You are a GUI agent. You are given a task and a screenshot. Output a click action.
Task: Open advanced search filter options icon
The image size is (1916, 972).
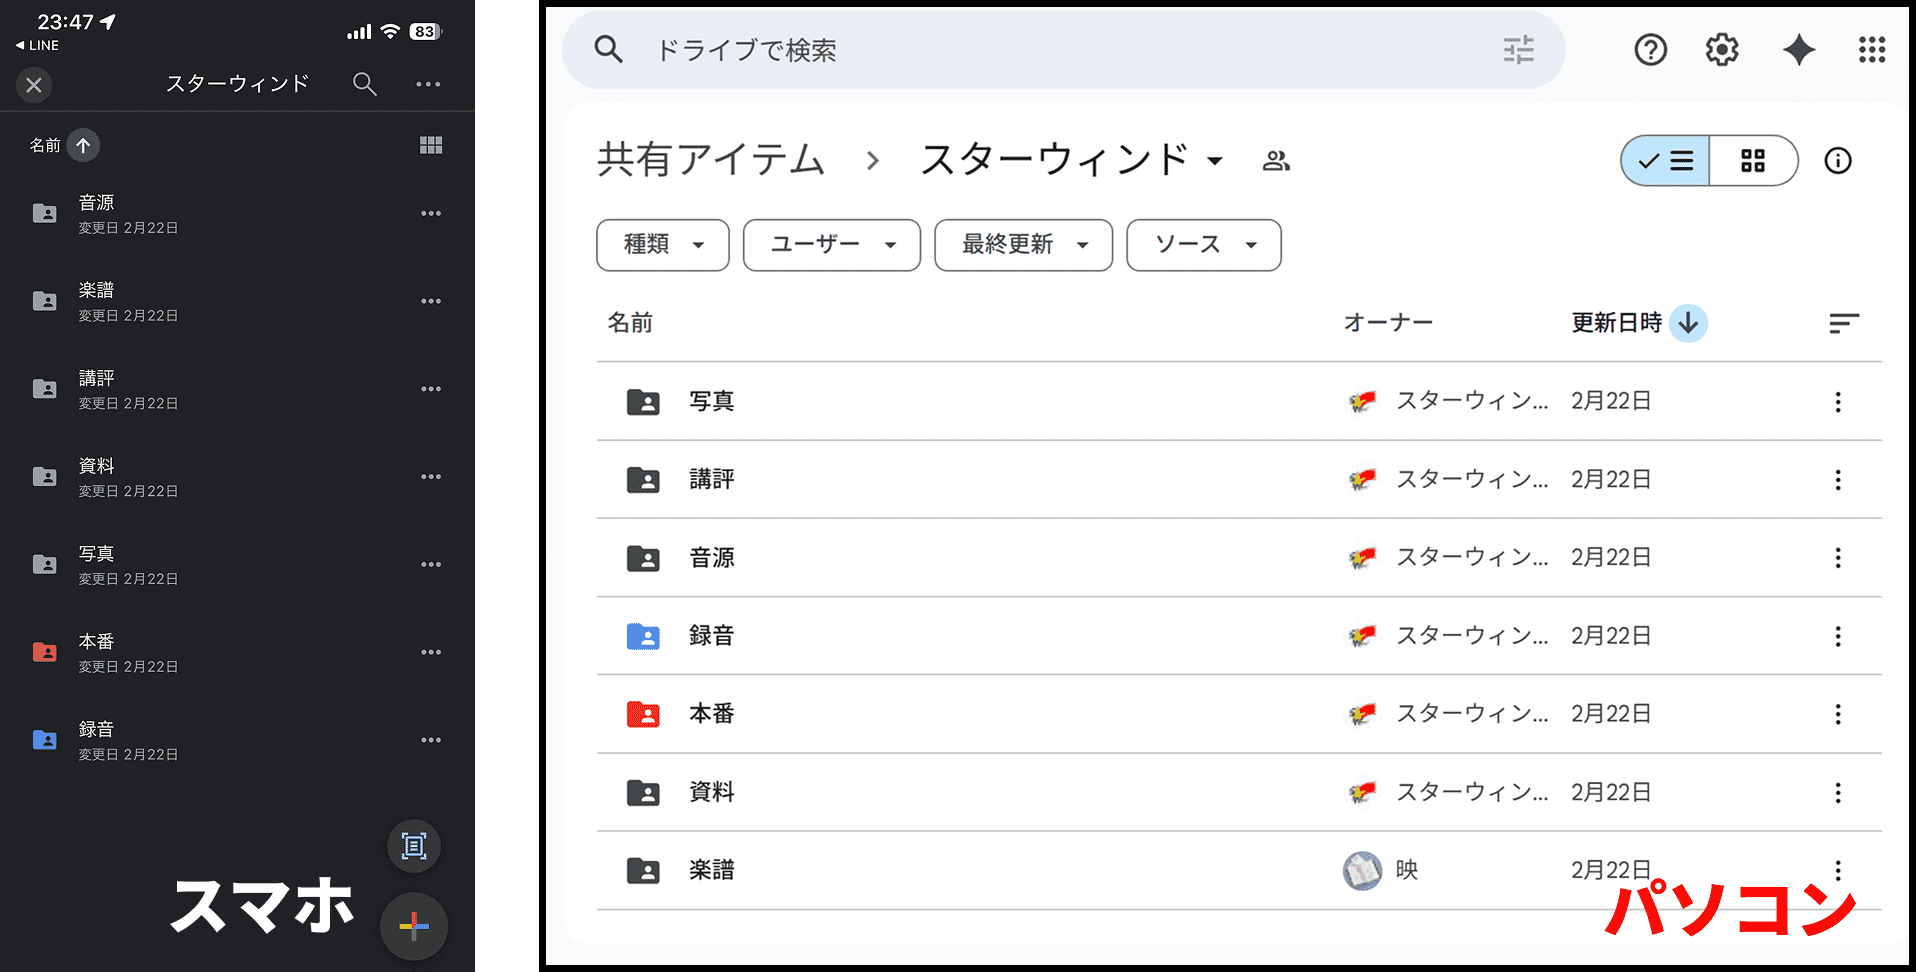coord(1518,50)
